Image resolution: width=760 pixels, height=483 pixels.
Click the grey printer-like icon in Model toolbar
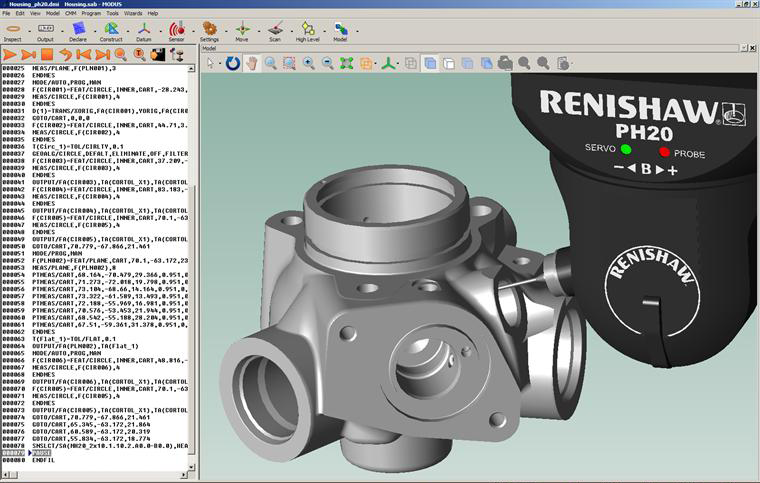pyautogui.click(x=505, y=63)
